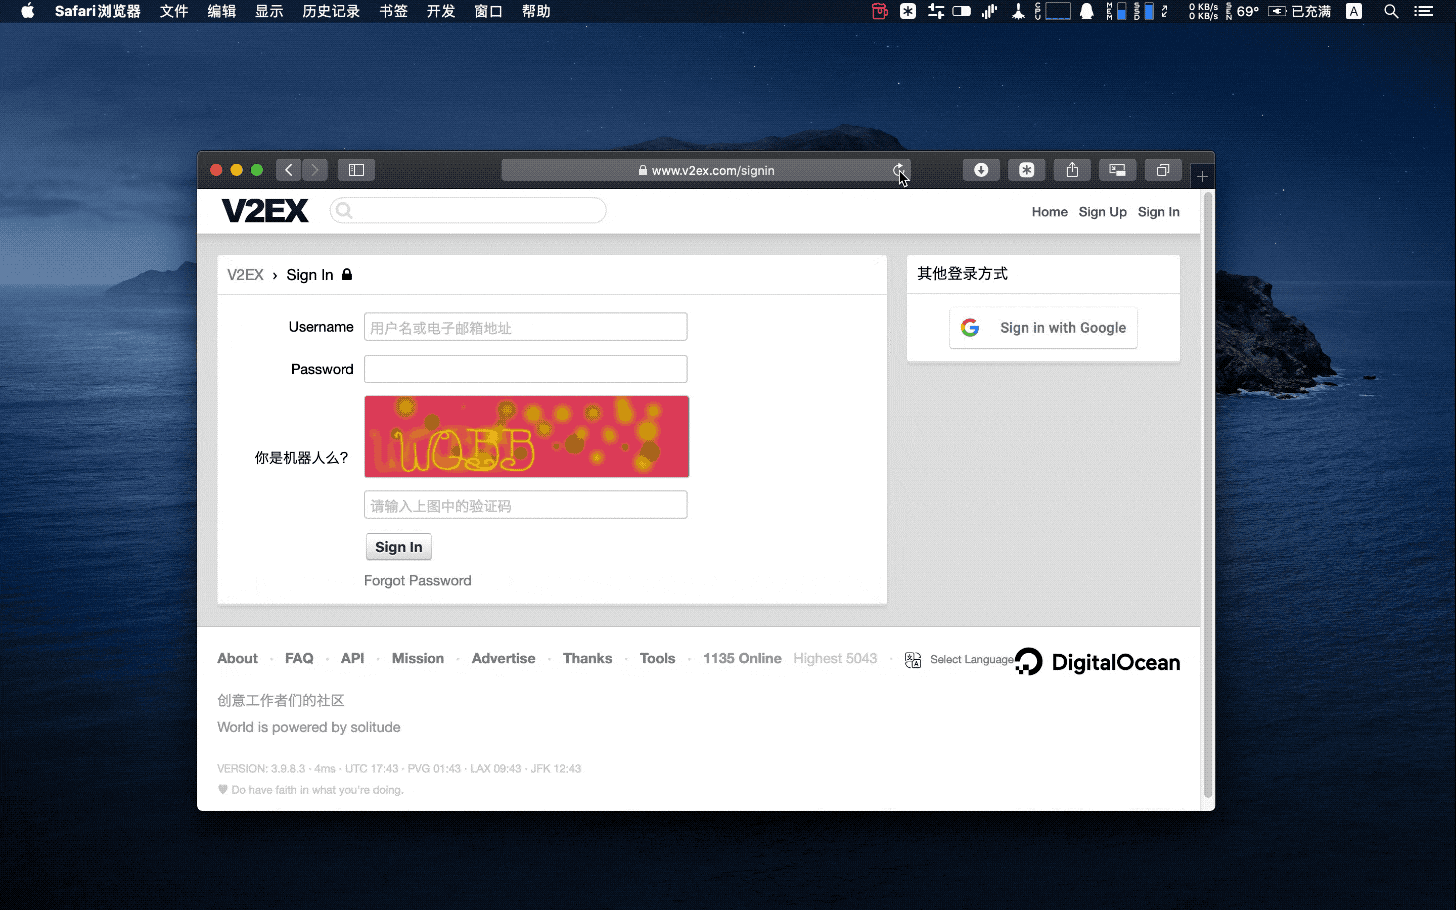Open the Mission footer link
This screenshot has height=910, width=1456.
coord(418,658)
